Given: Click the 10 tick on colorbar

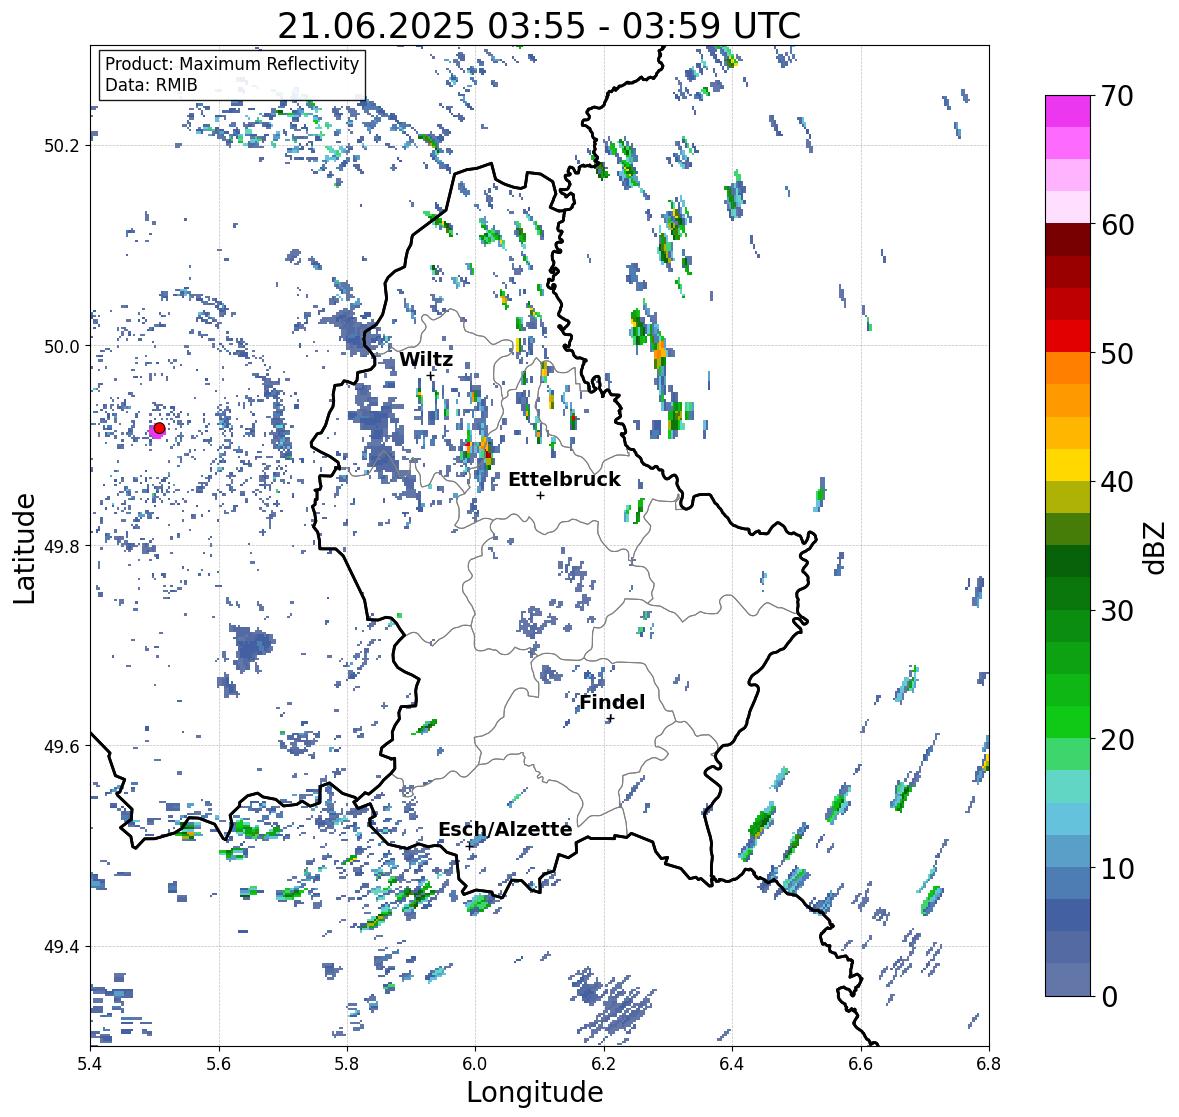Looking at the screenshot, I should click(x=1117, y=868).
